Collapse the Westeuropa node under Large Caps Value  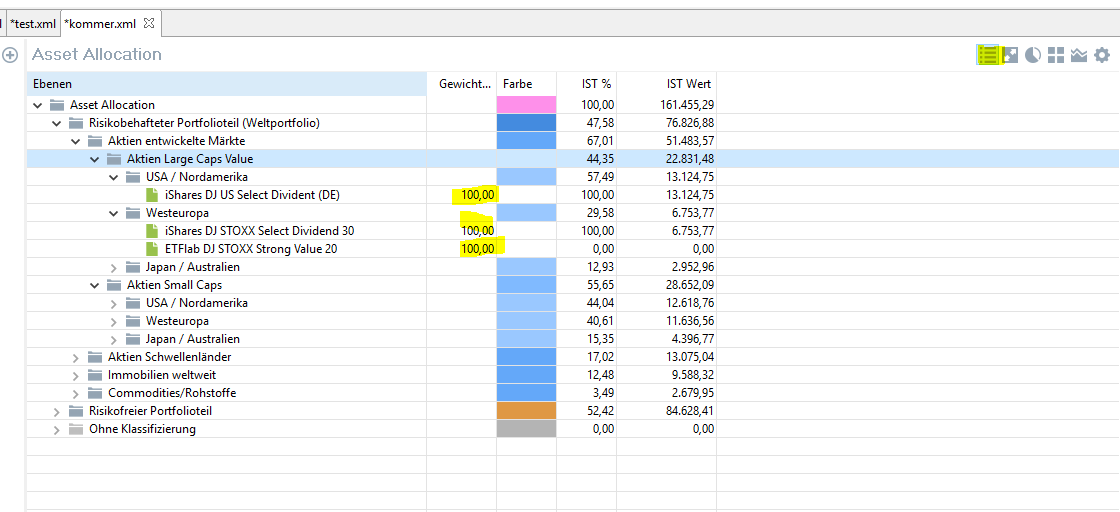tap(114, 213)
